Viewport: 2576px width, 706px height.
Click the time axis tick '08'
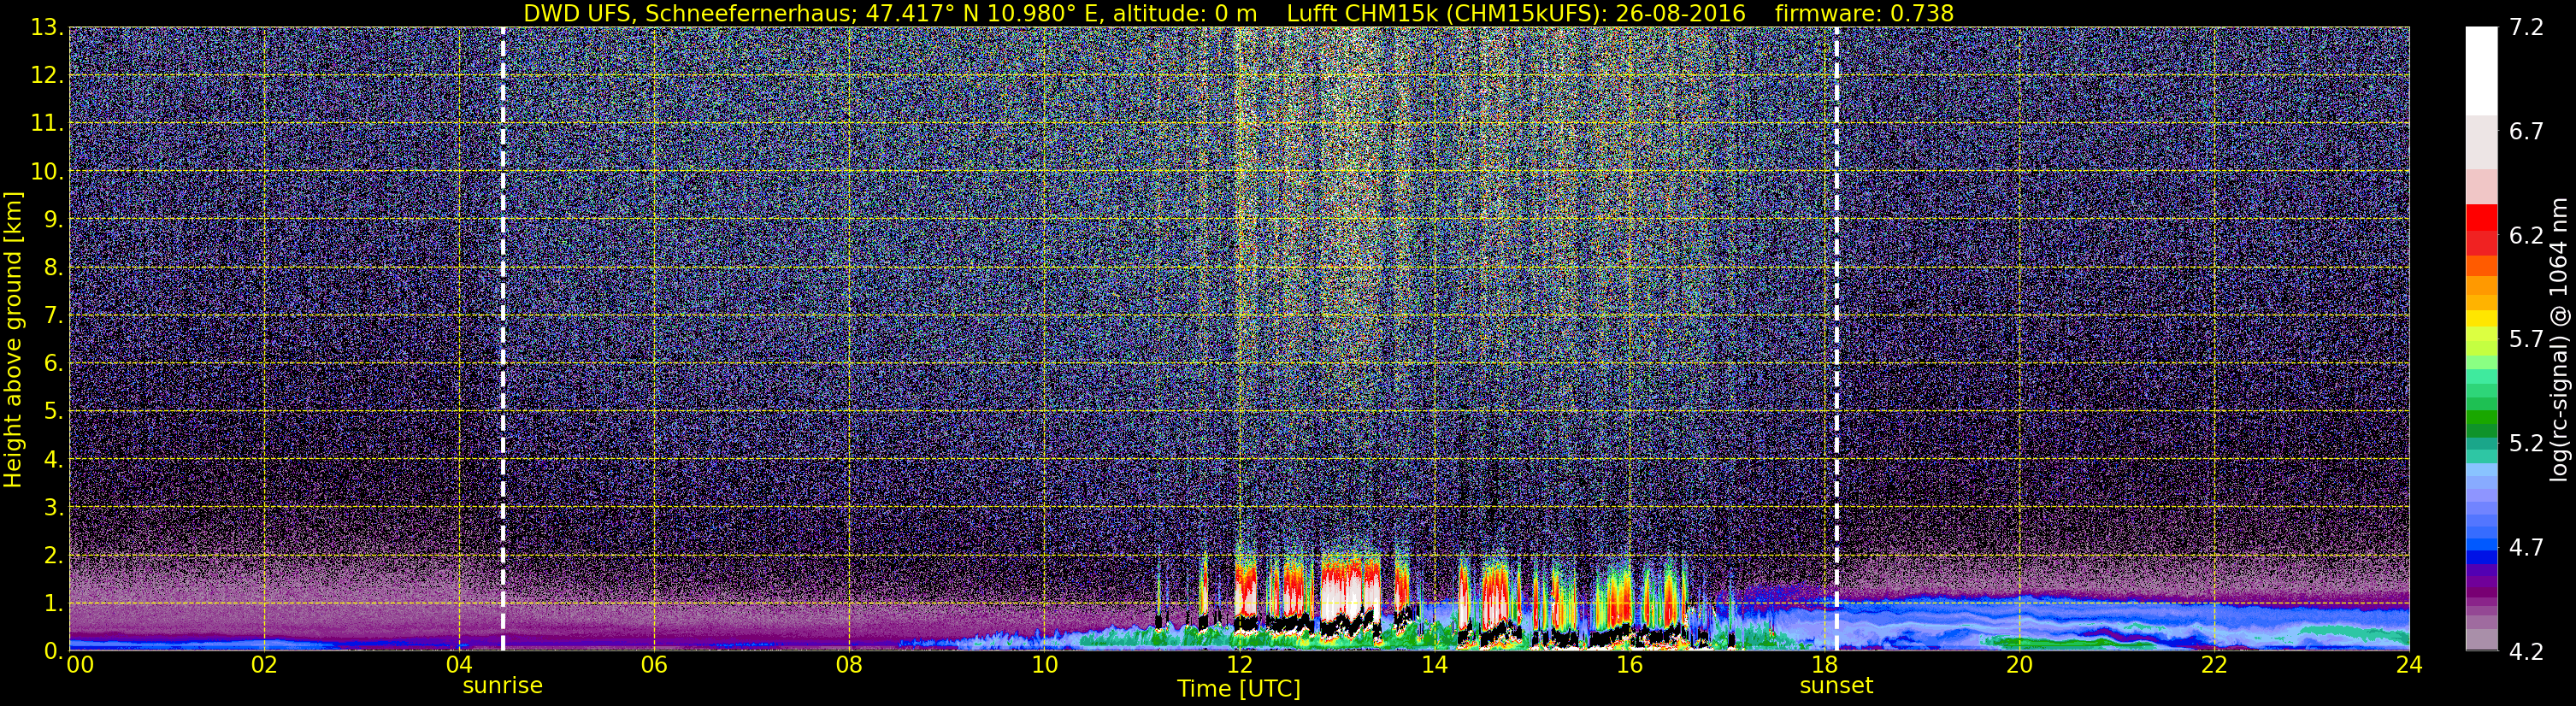849,665
